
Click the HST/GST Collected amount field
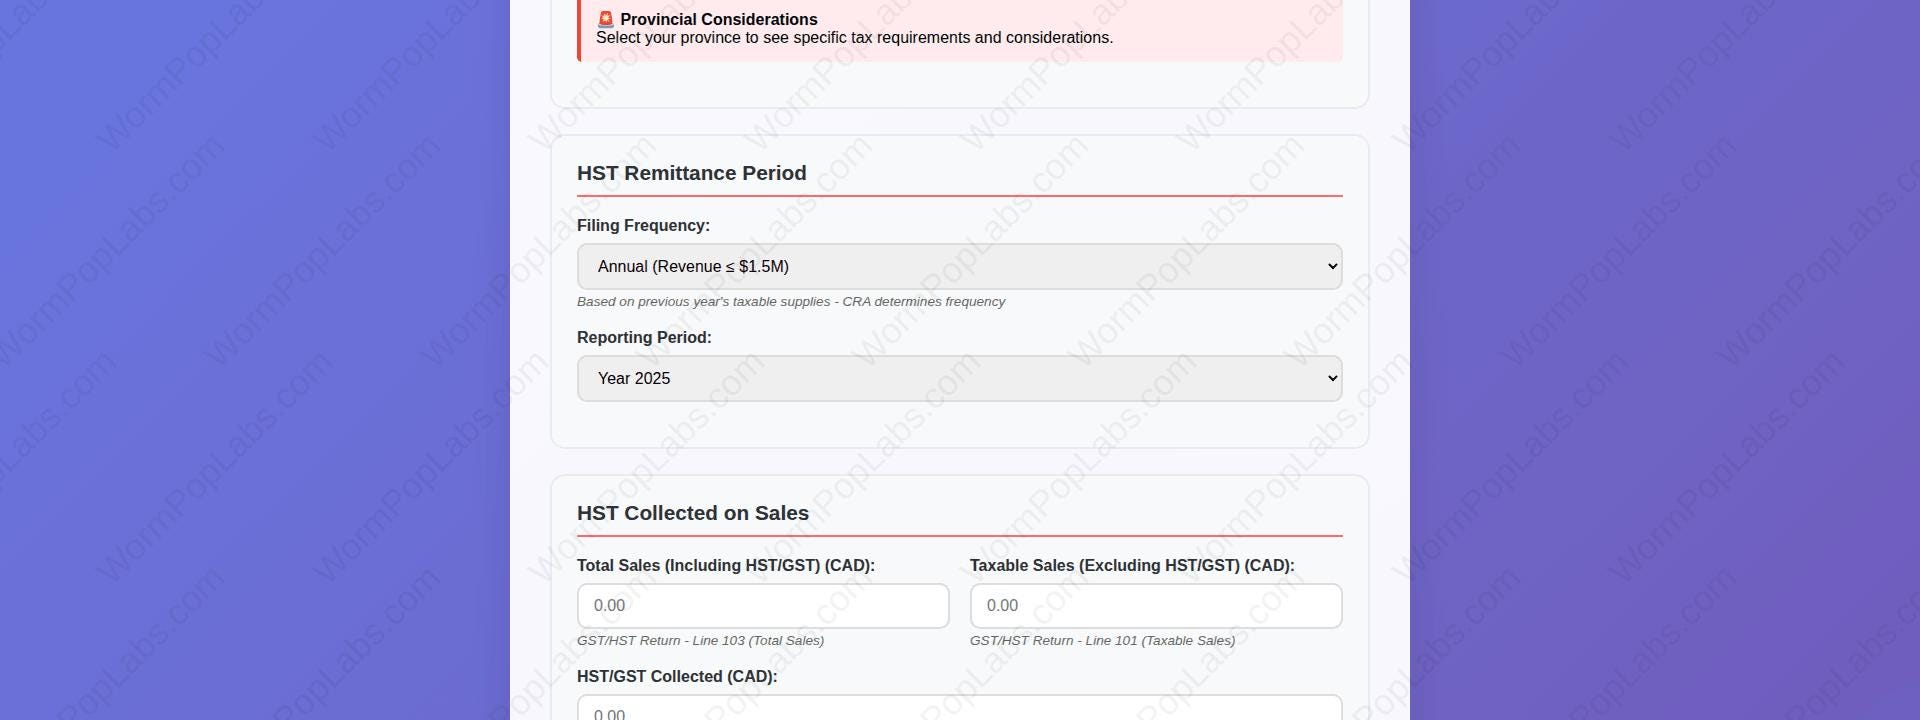(958, 710)
